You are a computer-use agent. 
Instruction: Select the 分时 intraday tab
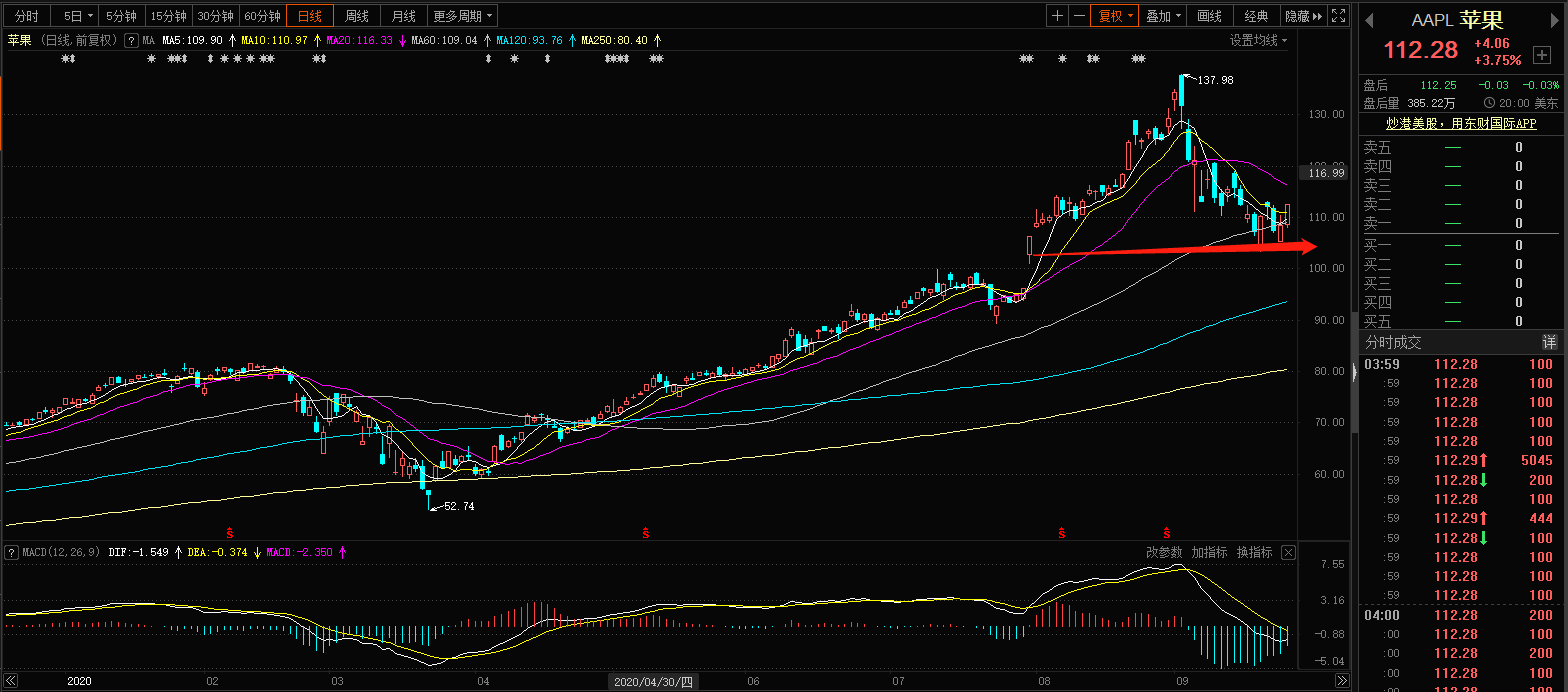(26, 16)
